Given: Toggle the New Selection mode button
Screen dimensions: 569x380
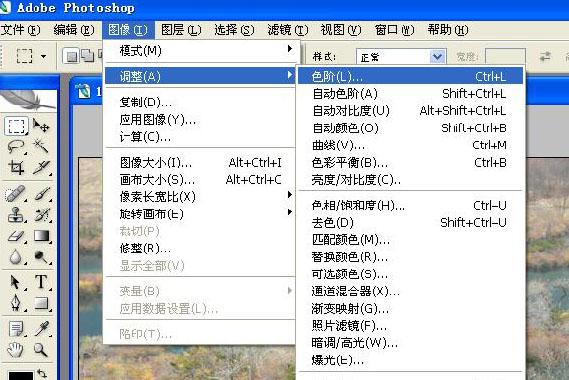Looking at the screenshot, I should tap(71, 56).
